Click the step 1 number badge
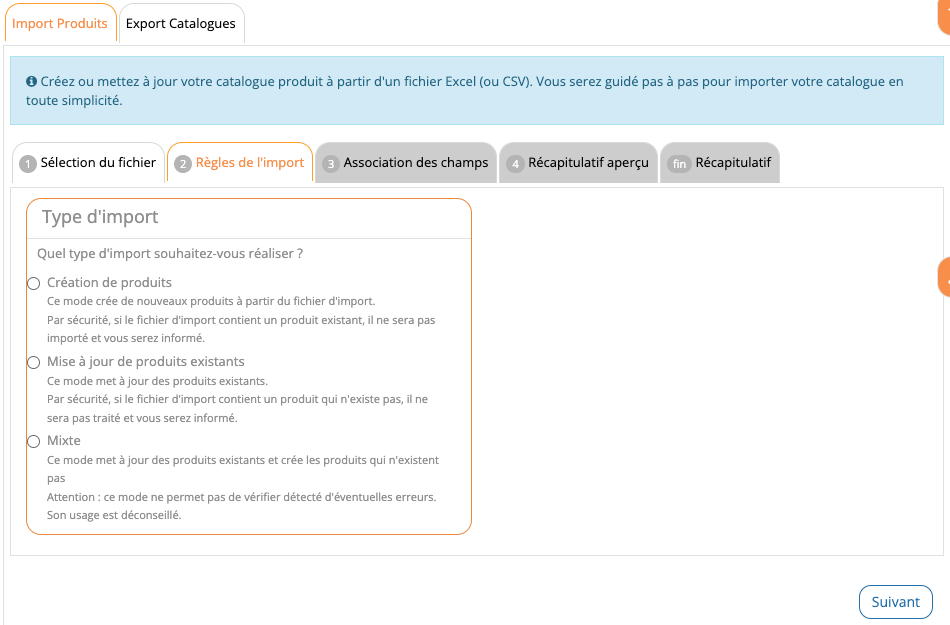The width and height of the screenshot is (950, 625). [x=28, y=164]
